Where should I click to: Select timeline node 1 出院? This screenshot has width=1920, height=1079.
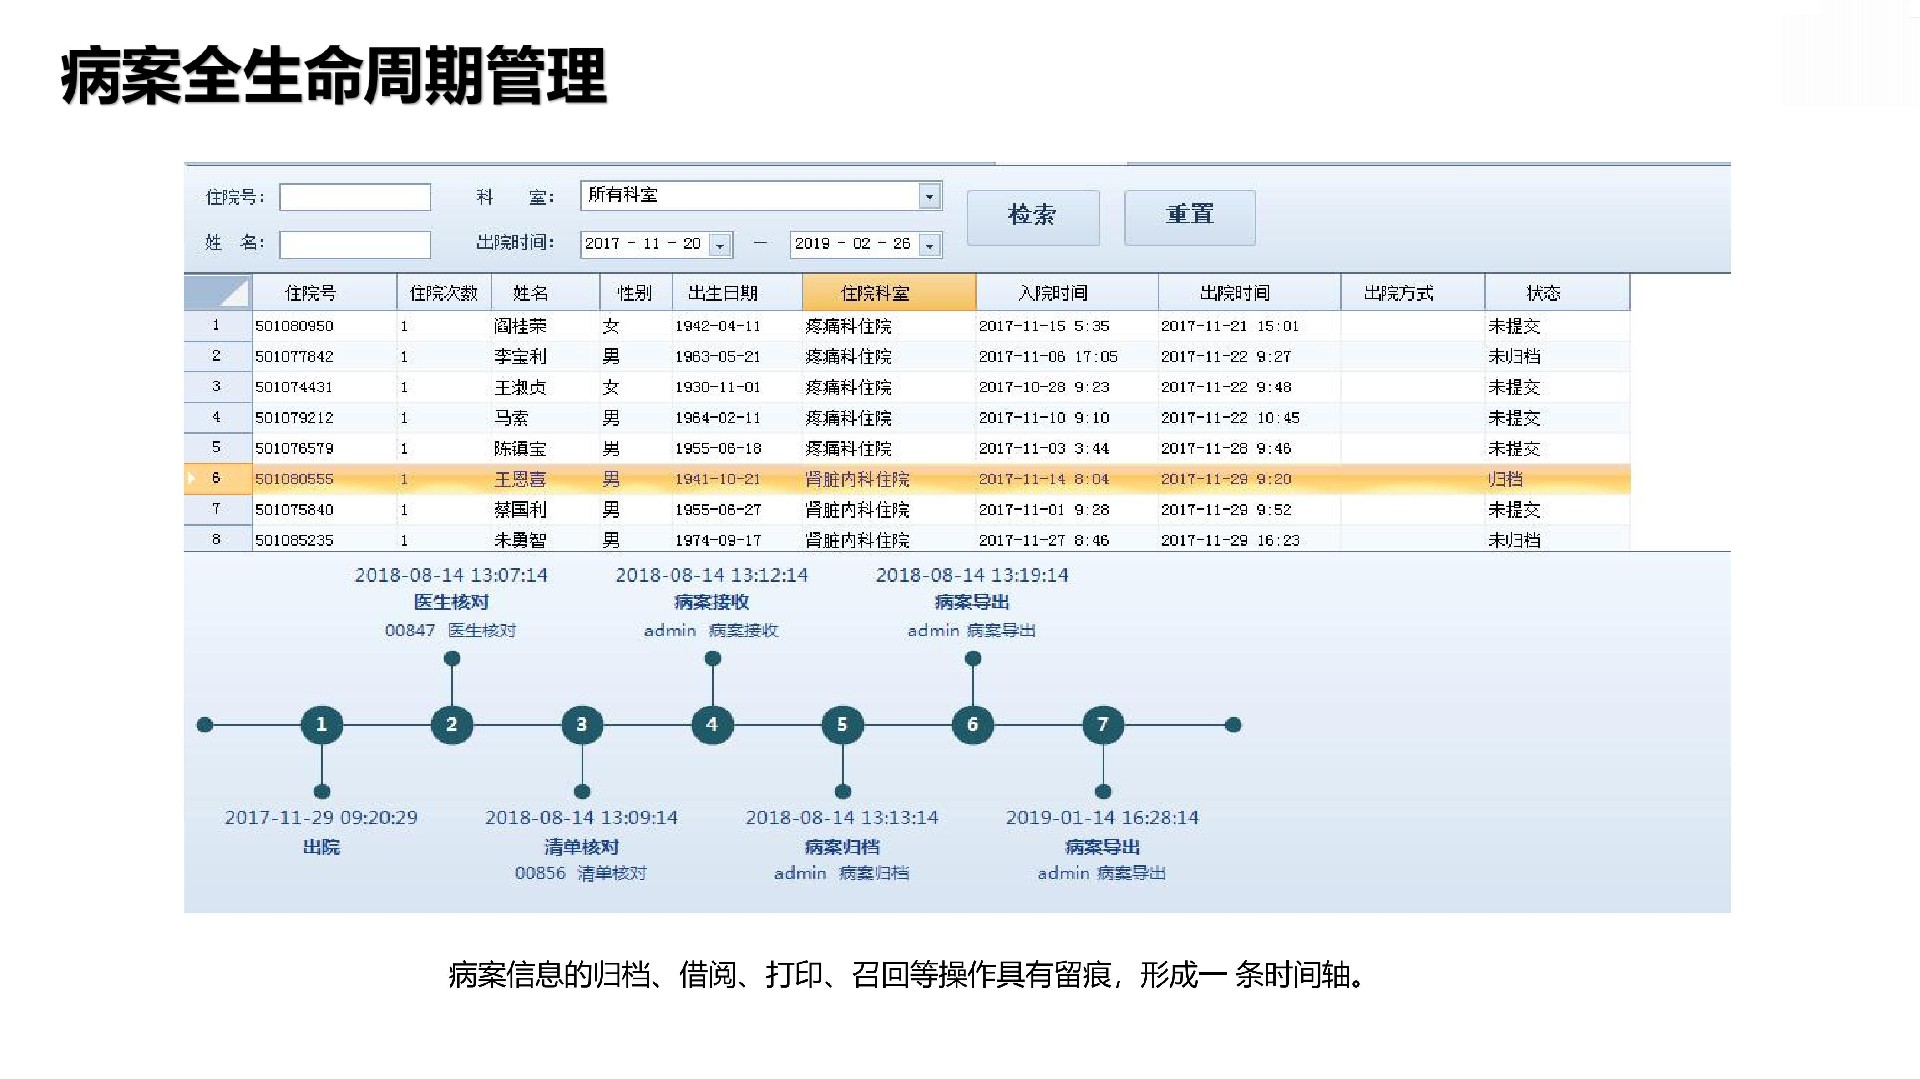(321, 724)
